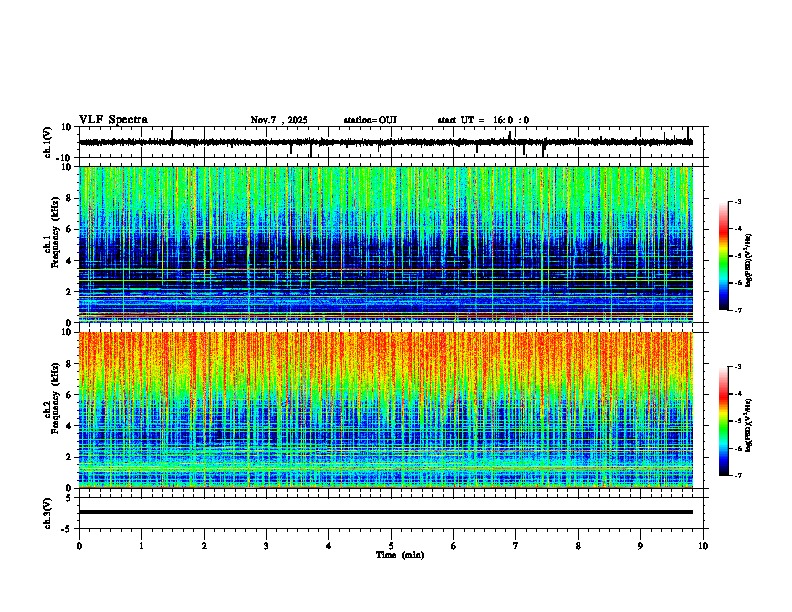Click the "ch.1(V)" waveform axis label

pyautogui.click(x=48, y=142)
